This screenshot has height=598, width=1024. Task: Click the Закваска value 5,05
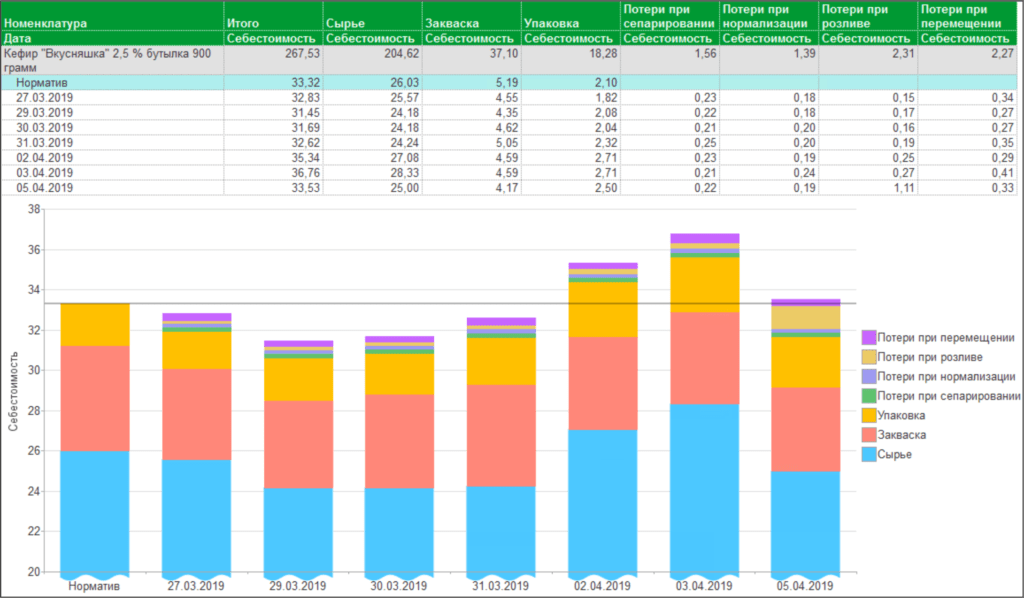(x=472, y=143)
